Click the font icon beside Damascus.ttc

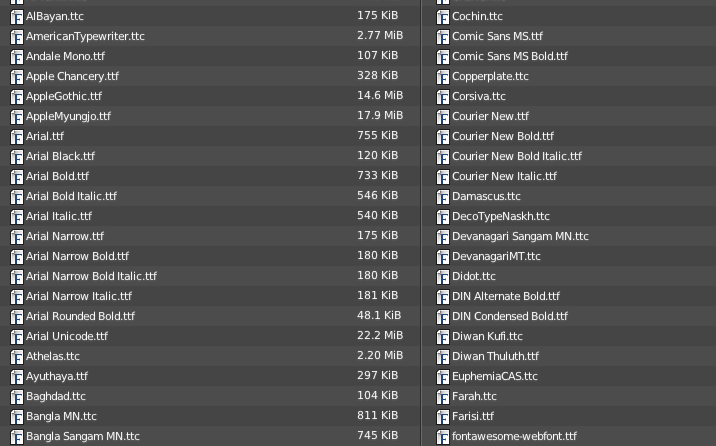443,197
